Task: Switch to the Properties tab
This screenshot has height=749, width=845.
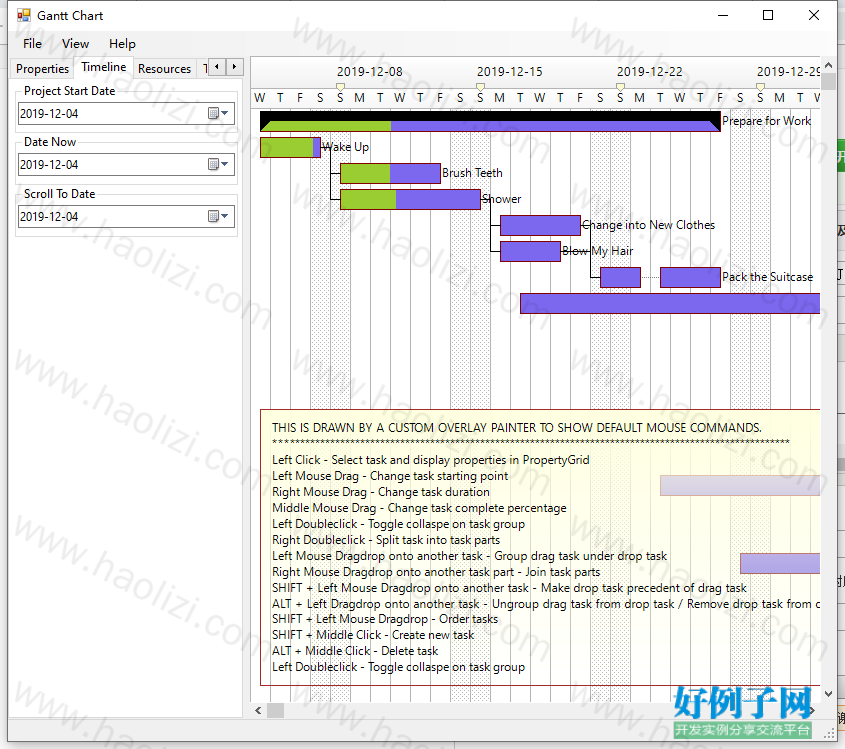Action: [x=43, y=68]
